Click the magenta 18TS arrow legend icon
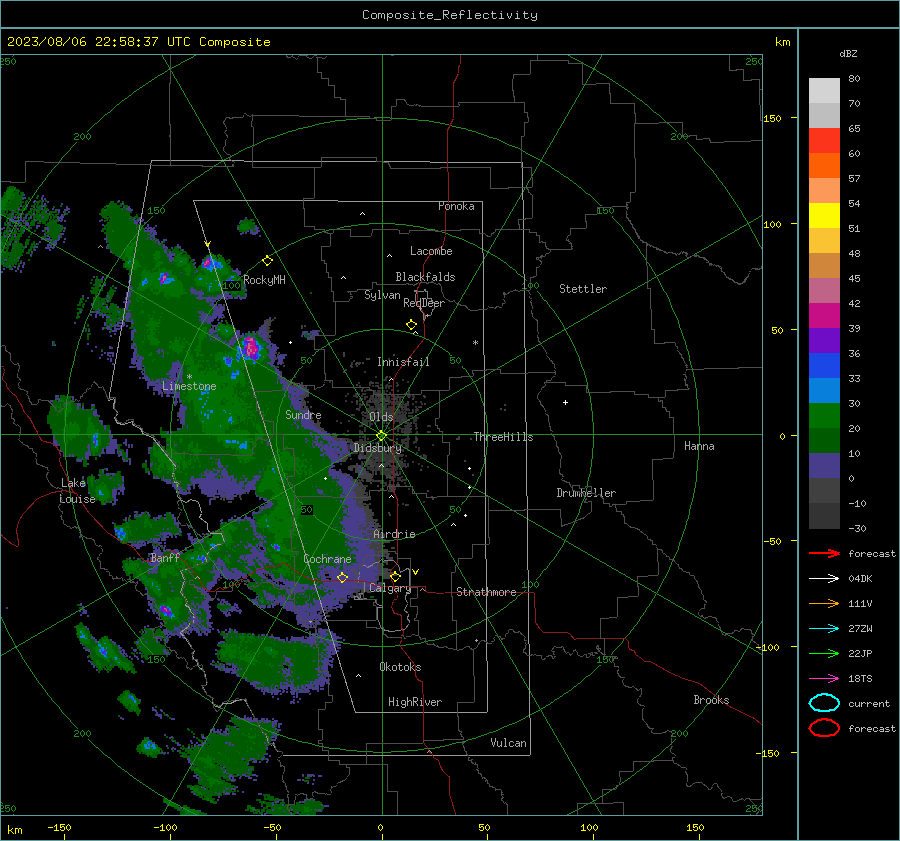This screenshot has height=841, width=900. [x=824, y=679]
